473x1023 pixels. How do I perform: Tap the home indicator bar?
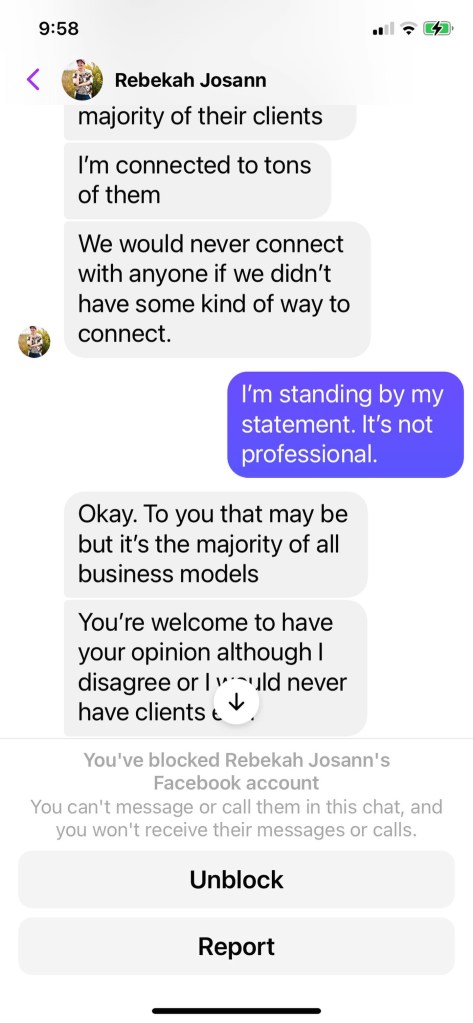(x=236, y=1011)
